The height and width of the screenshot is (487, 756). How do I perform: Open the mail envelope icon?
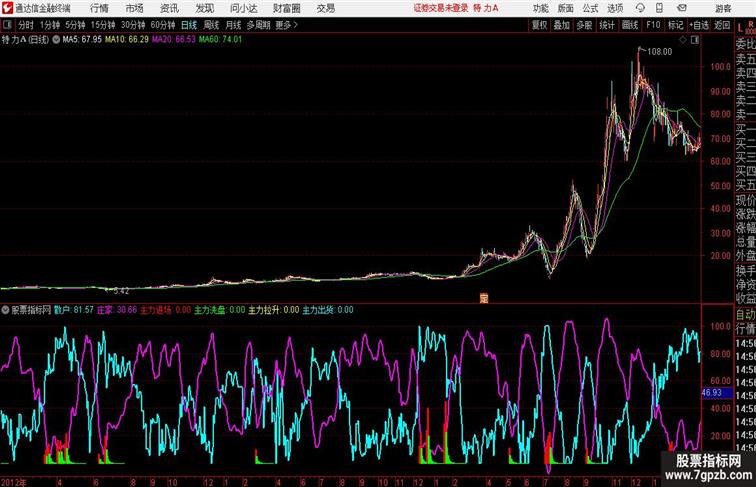[x=682, y=8]
